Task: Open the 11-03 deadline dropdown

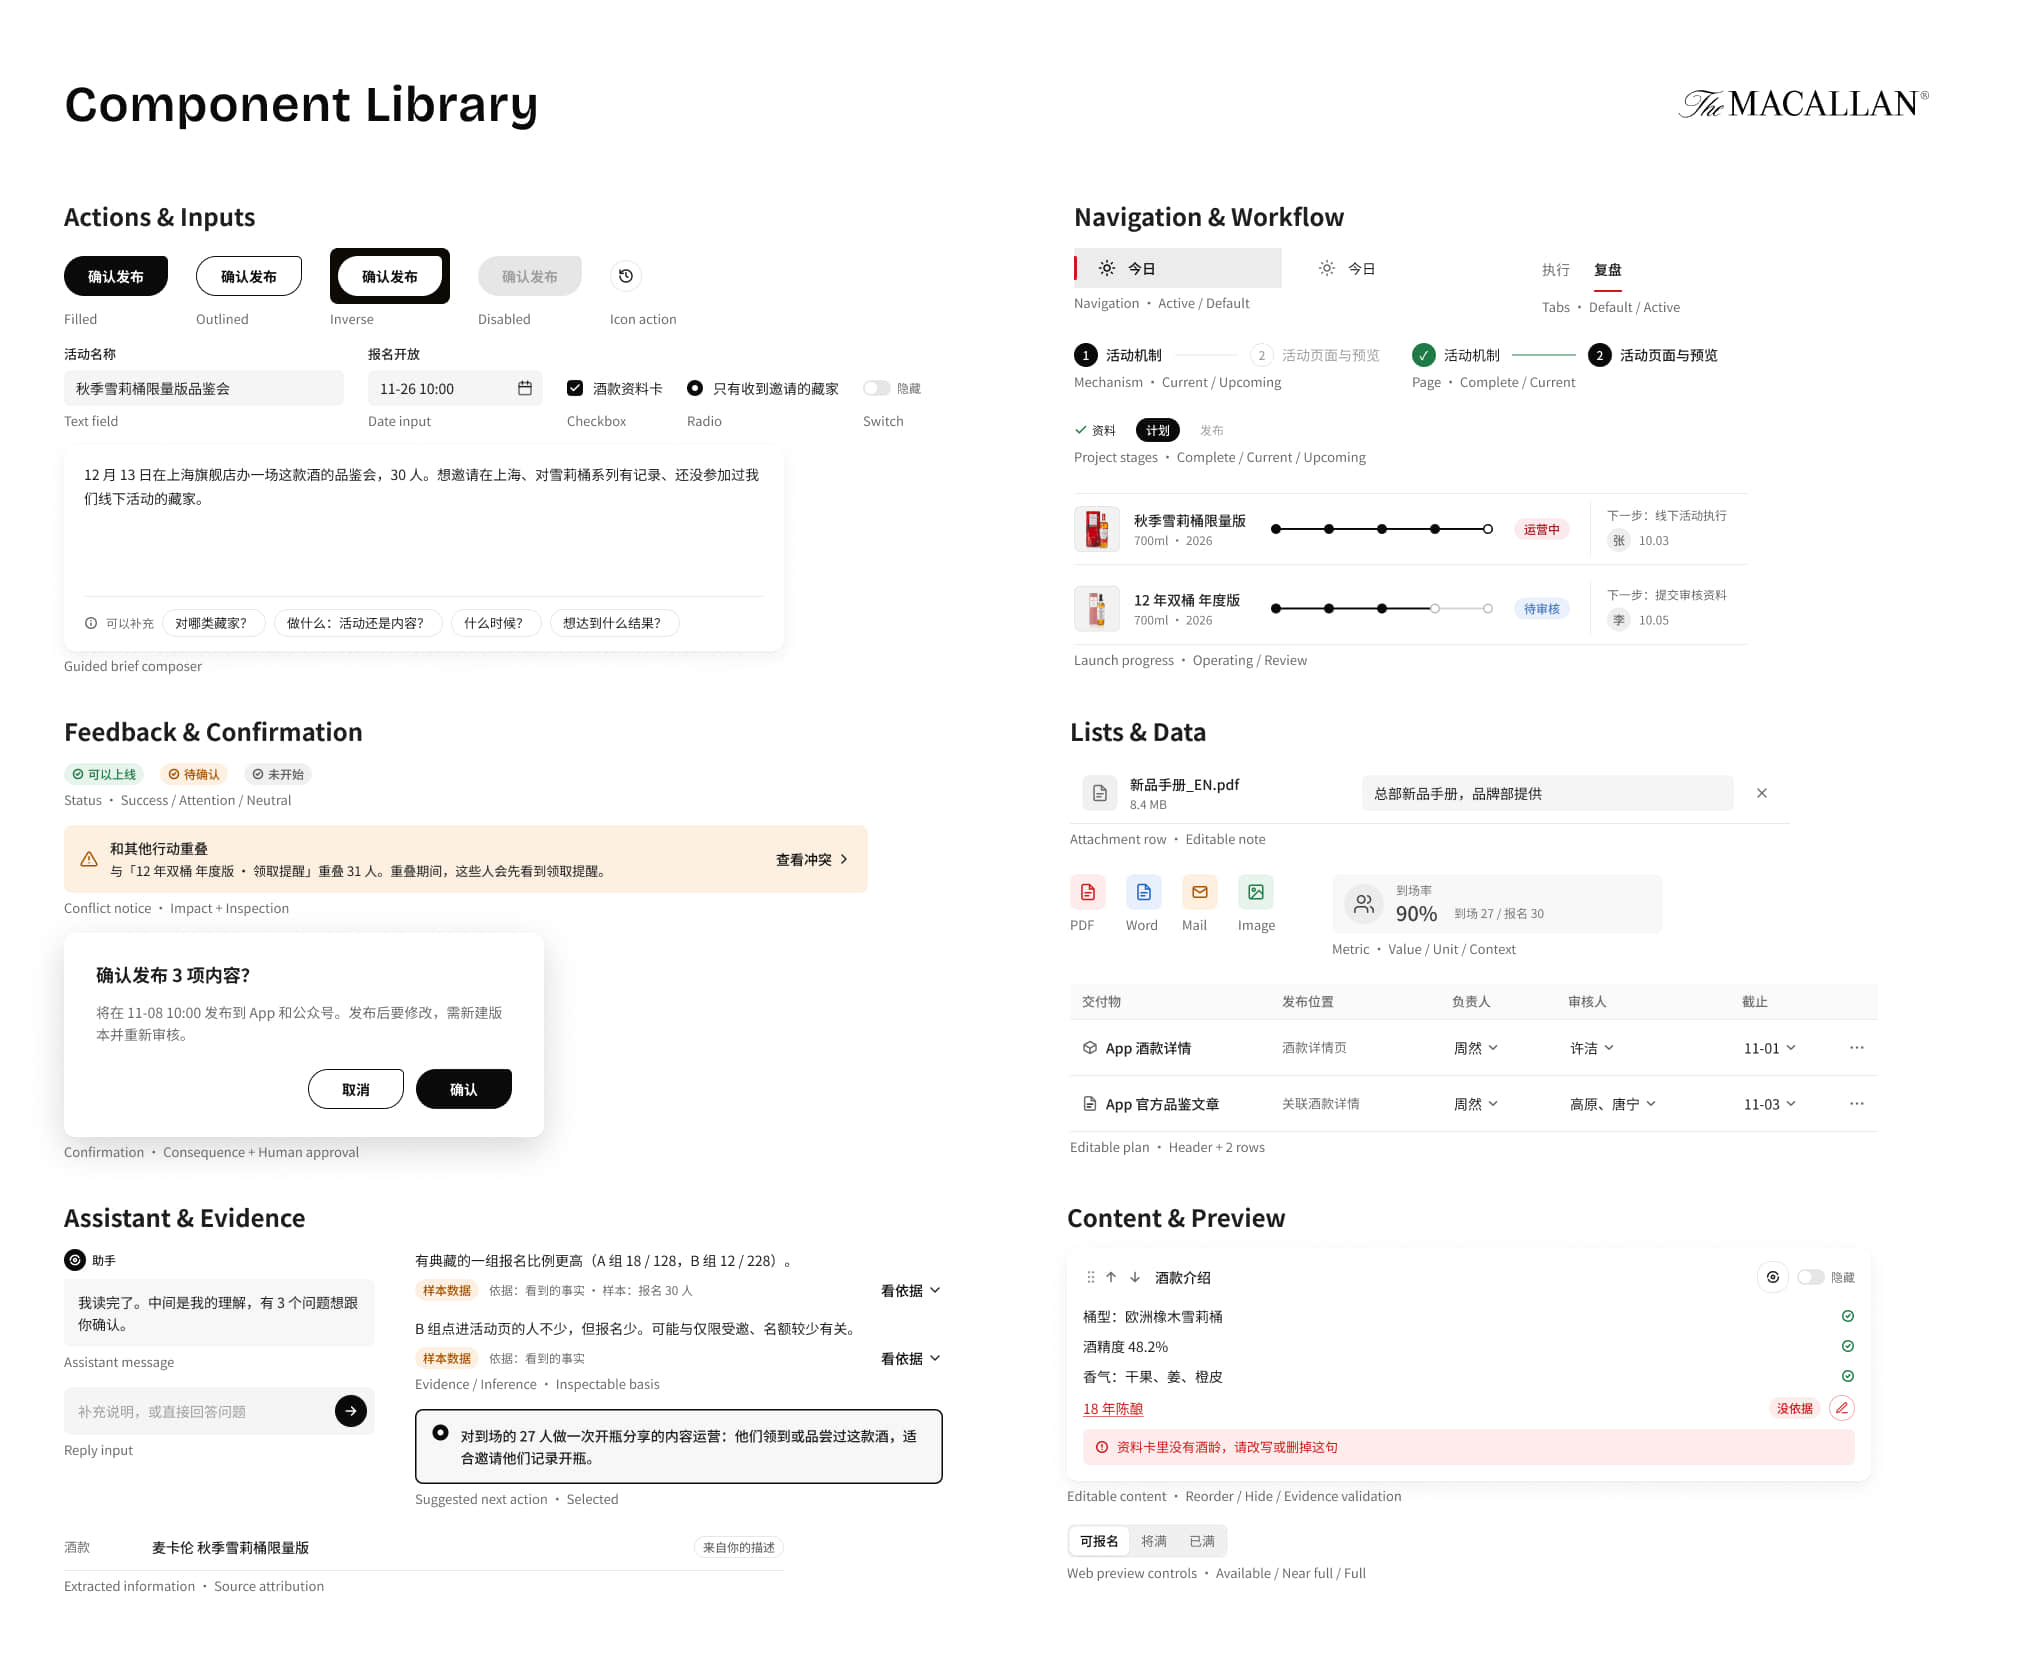Action: tap(1770, 1104)
